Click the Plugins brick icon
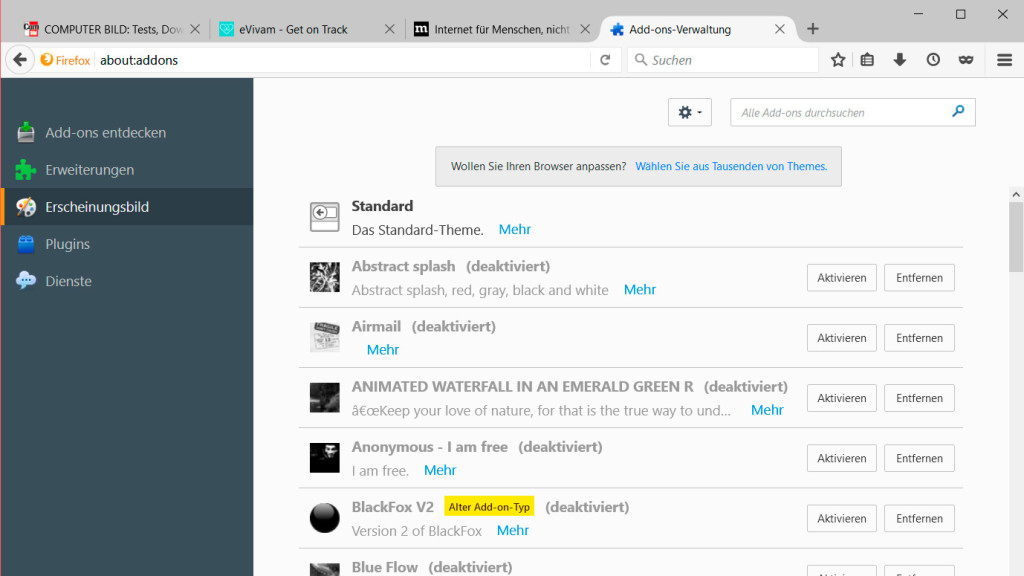 26,244
